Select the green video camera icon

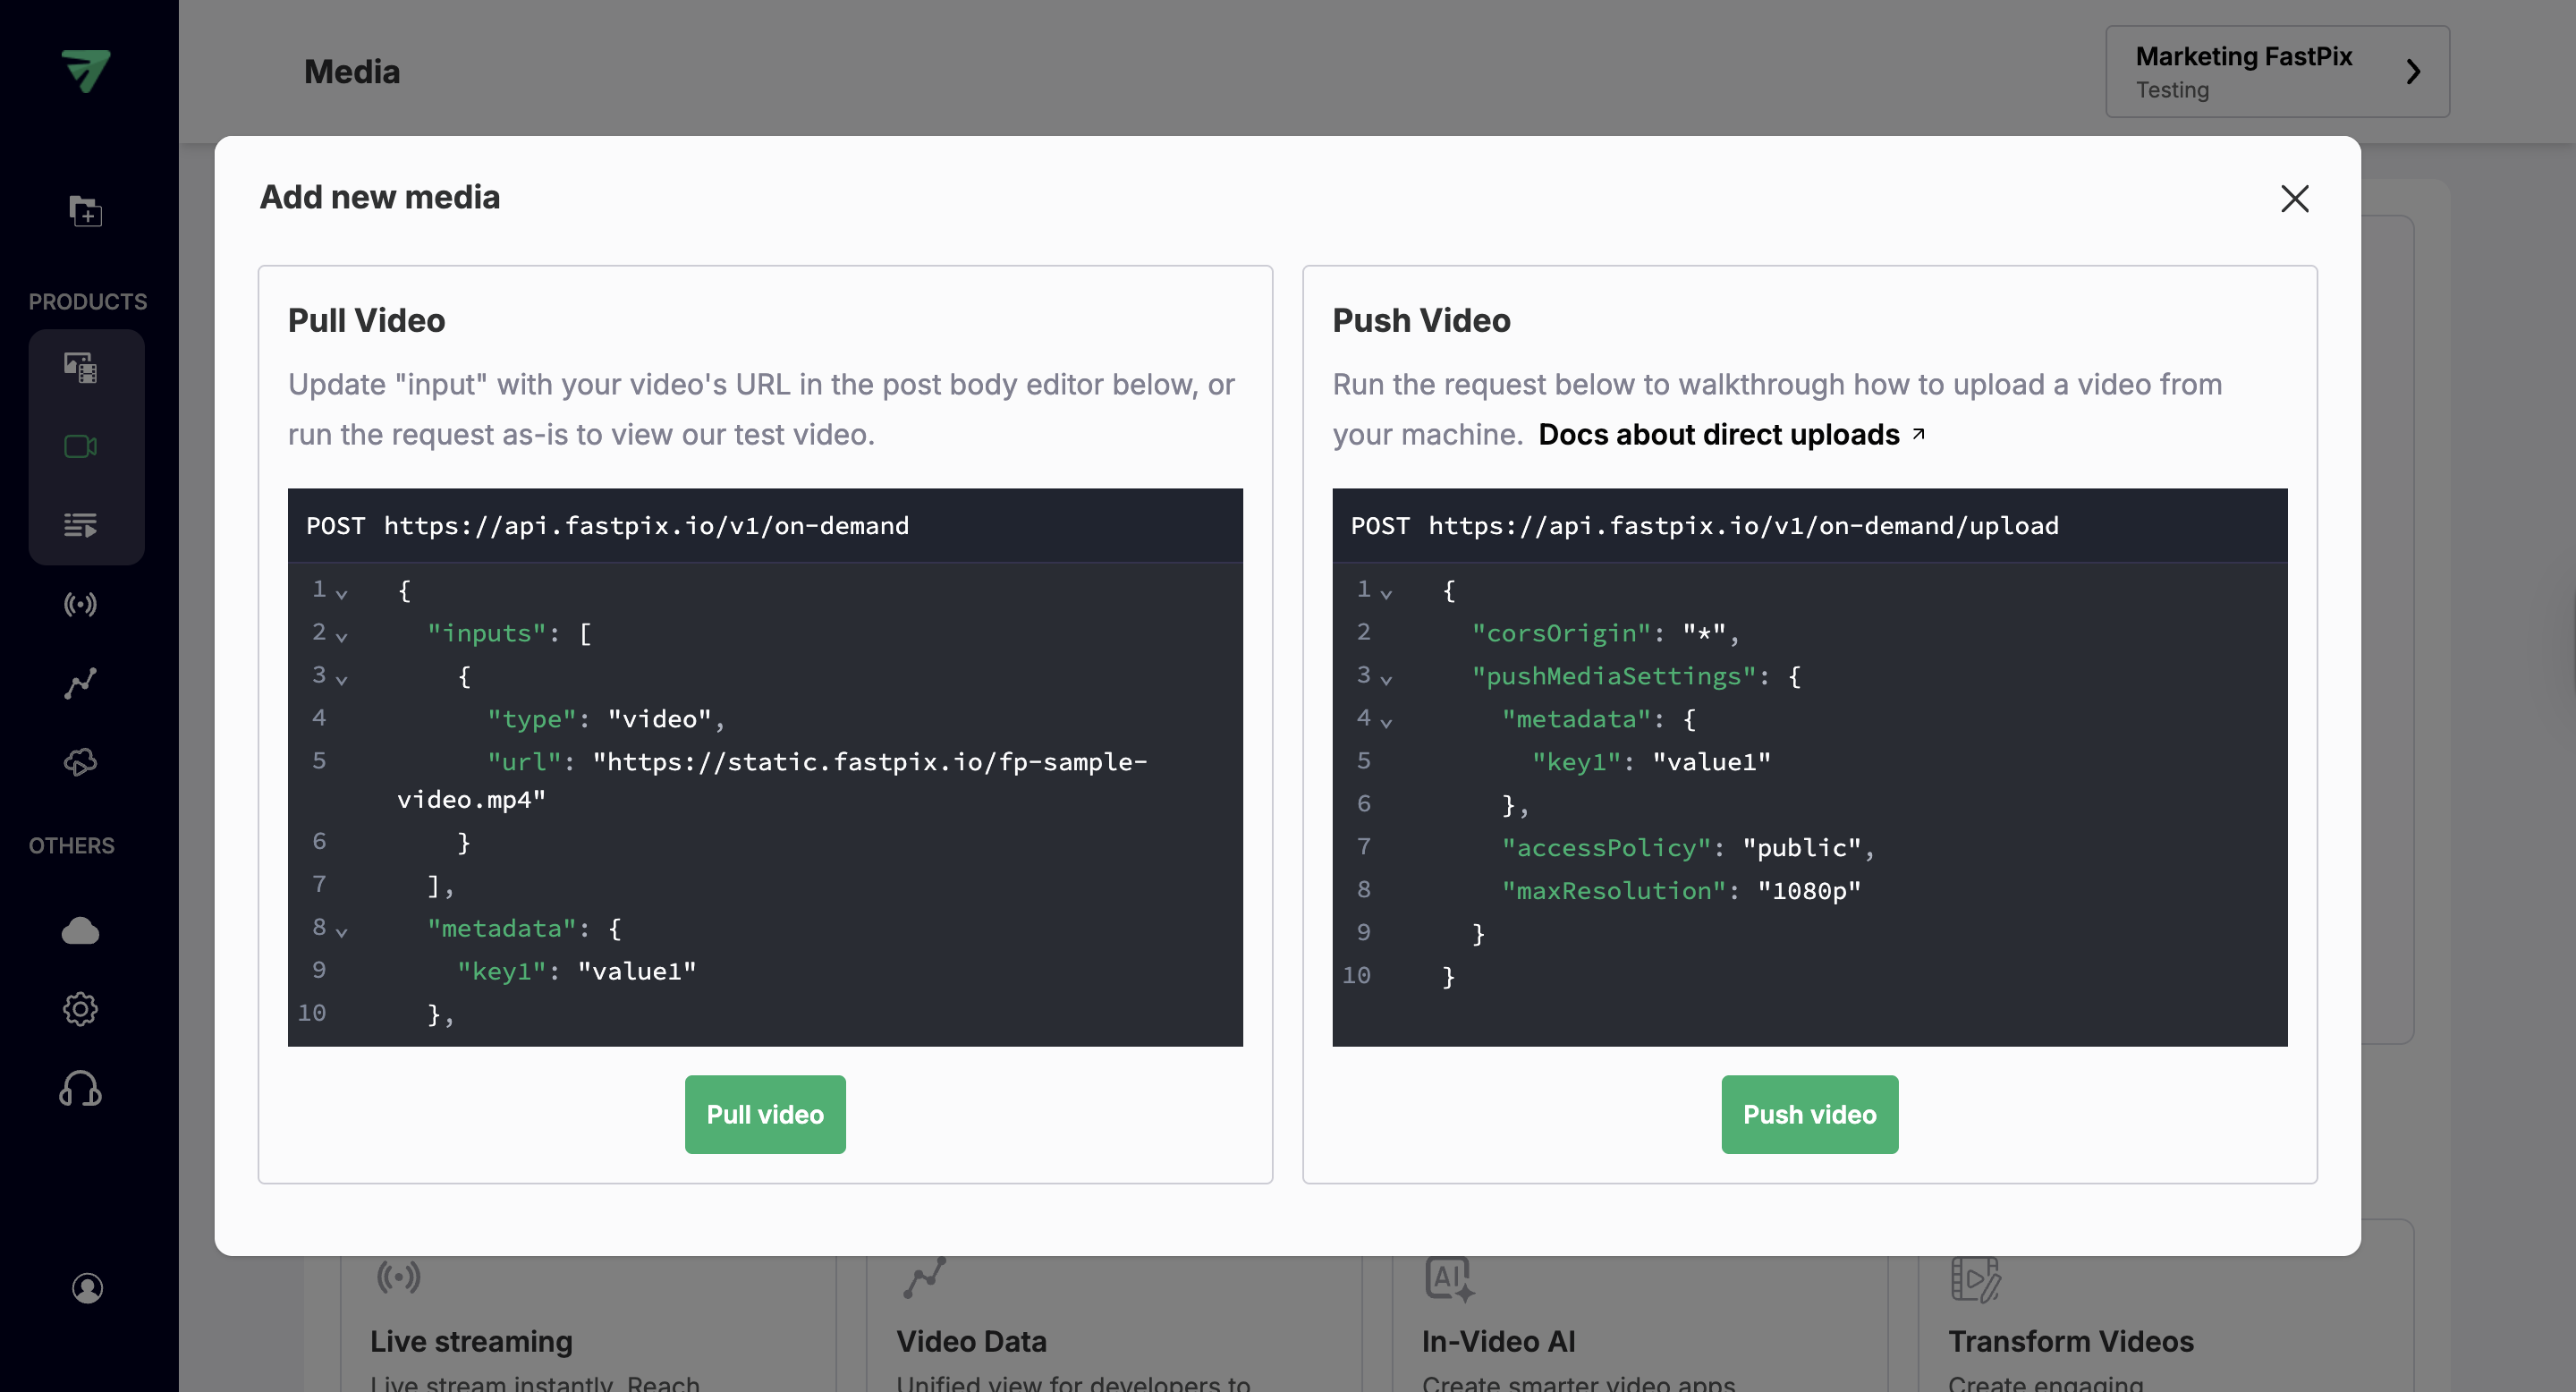point(80,447)
